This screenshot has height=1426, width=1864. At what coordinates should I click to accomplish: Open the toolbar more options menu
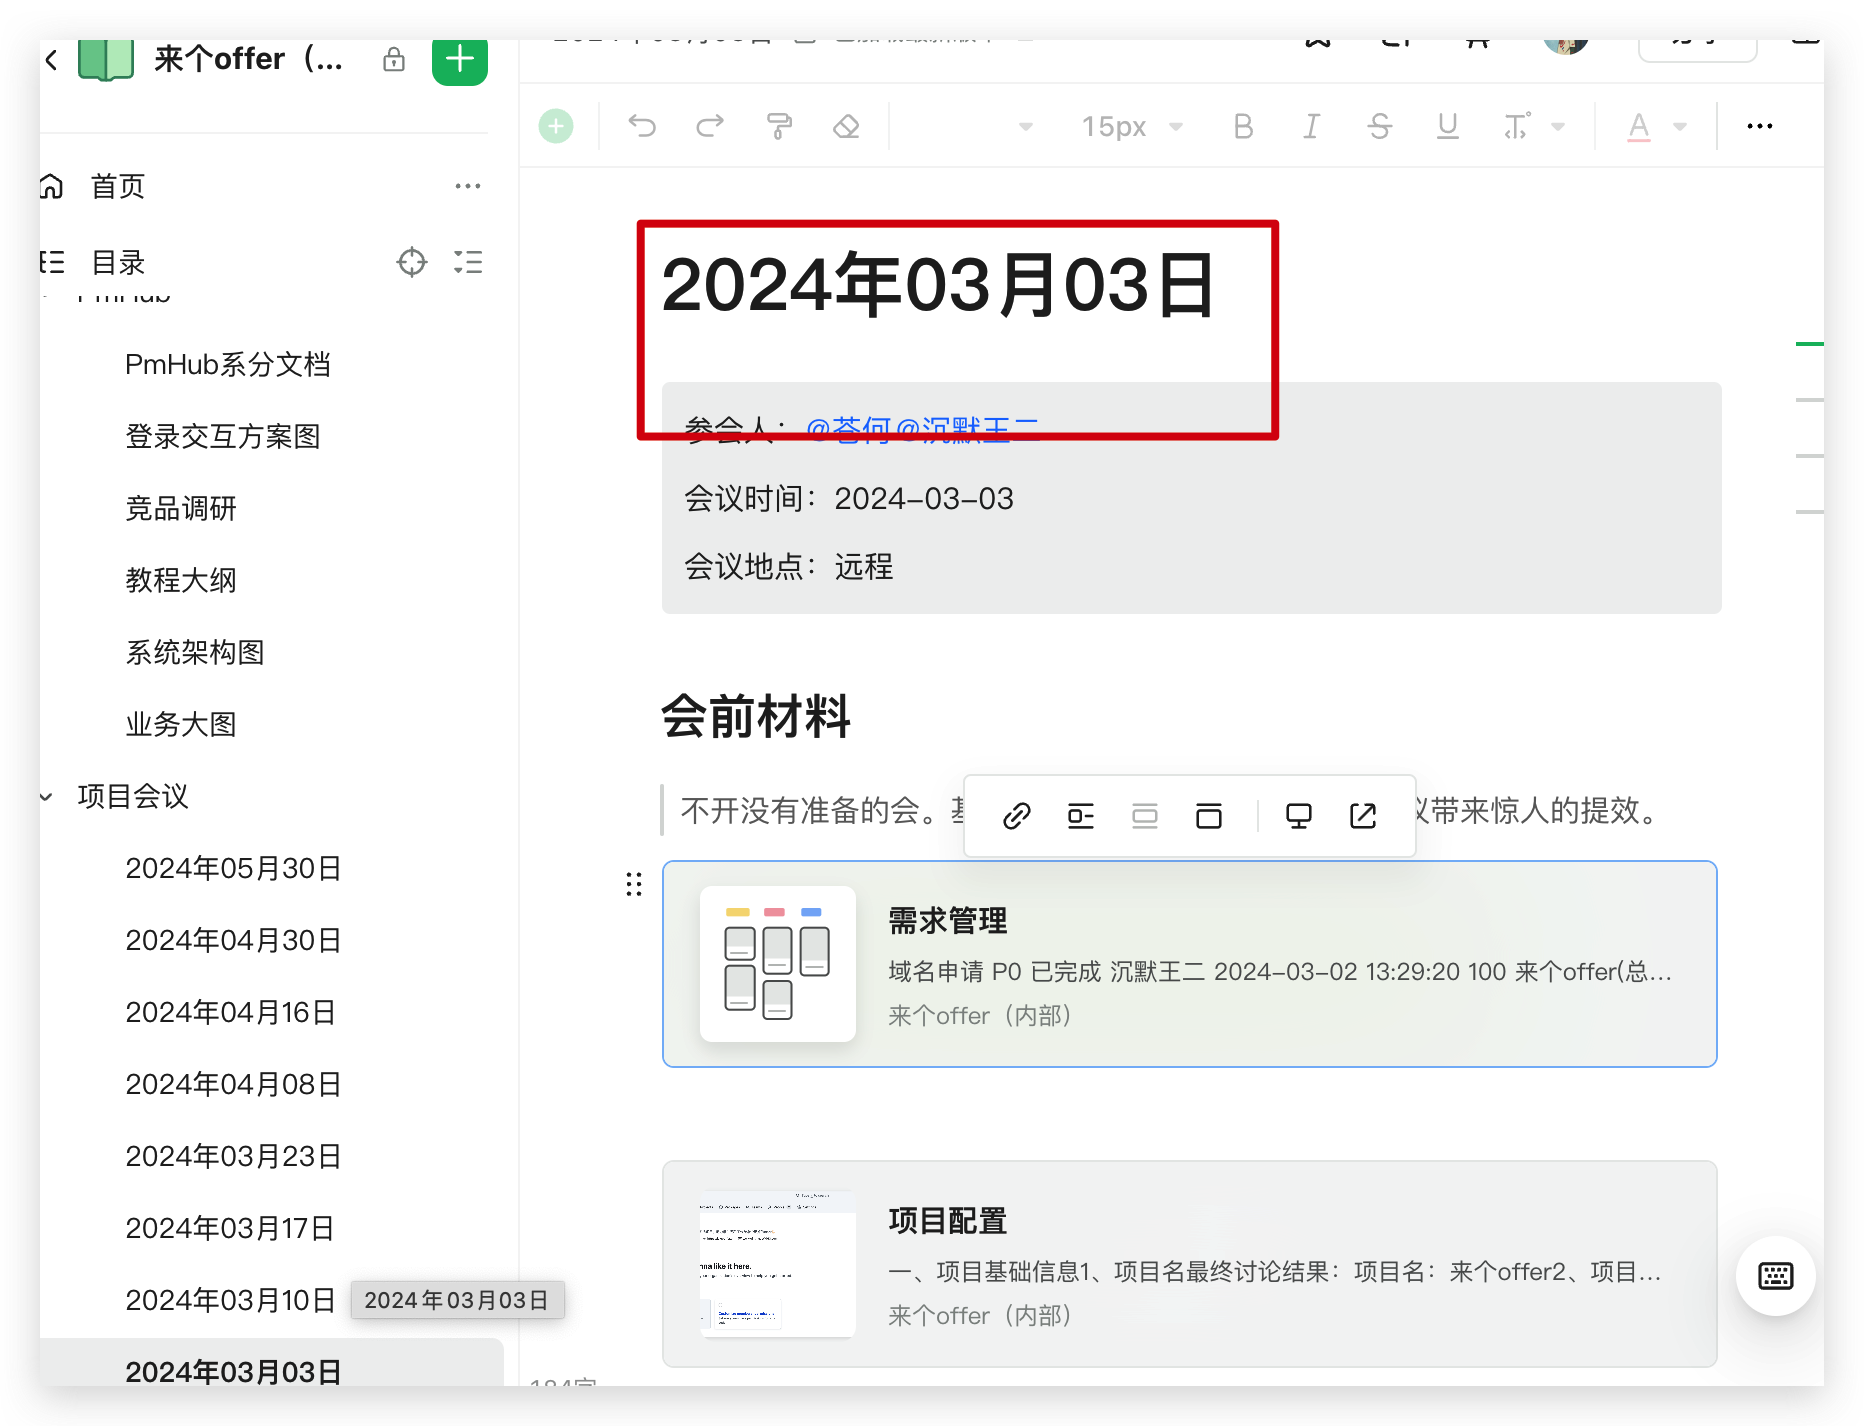pyautogui.click(x=1760, y=126)
